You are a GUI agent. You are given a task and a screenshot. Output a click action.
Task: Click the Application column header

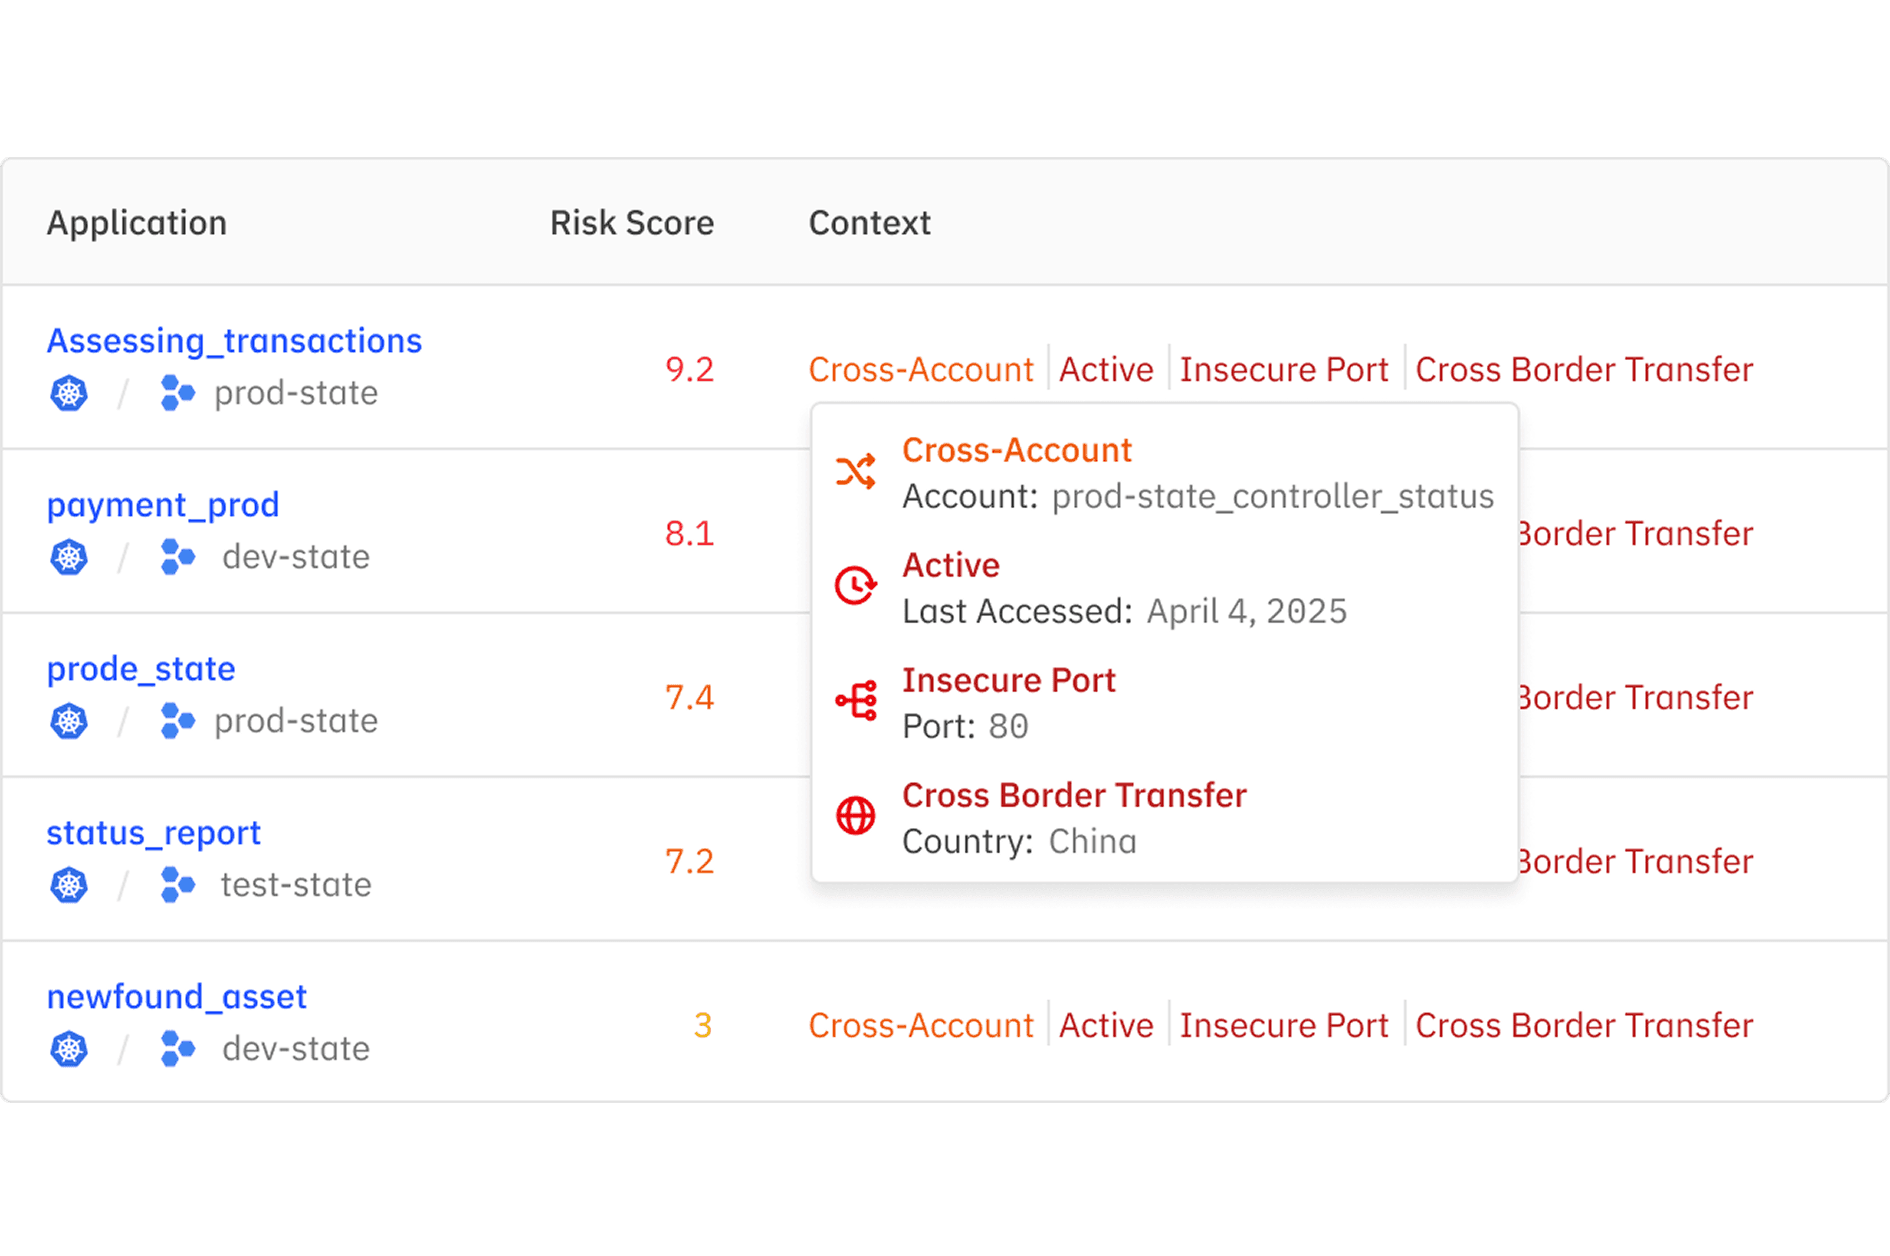point(137,223)
